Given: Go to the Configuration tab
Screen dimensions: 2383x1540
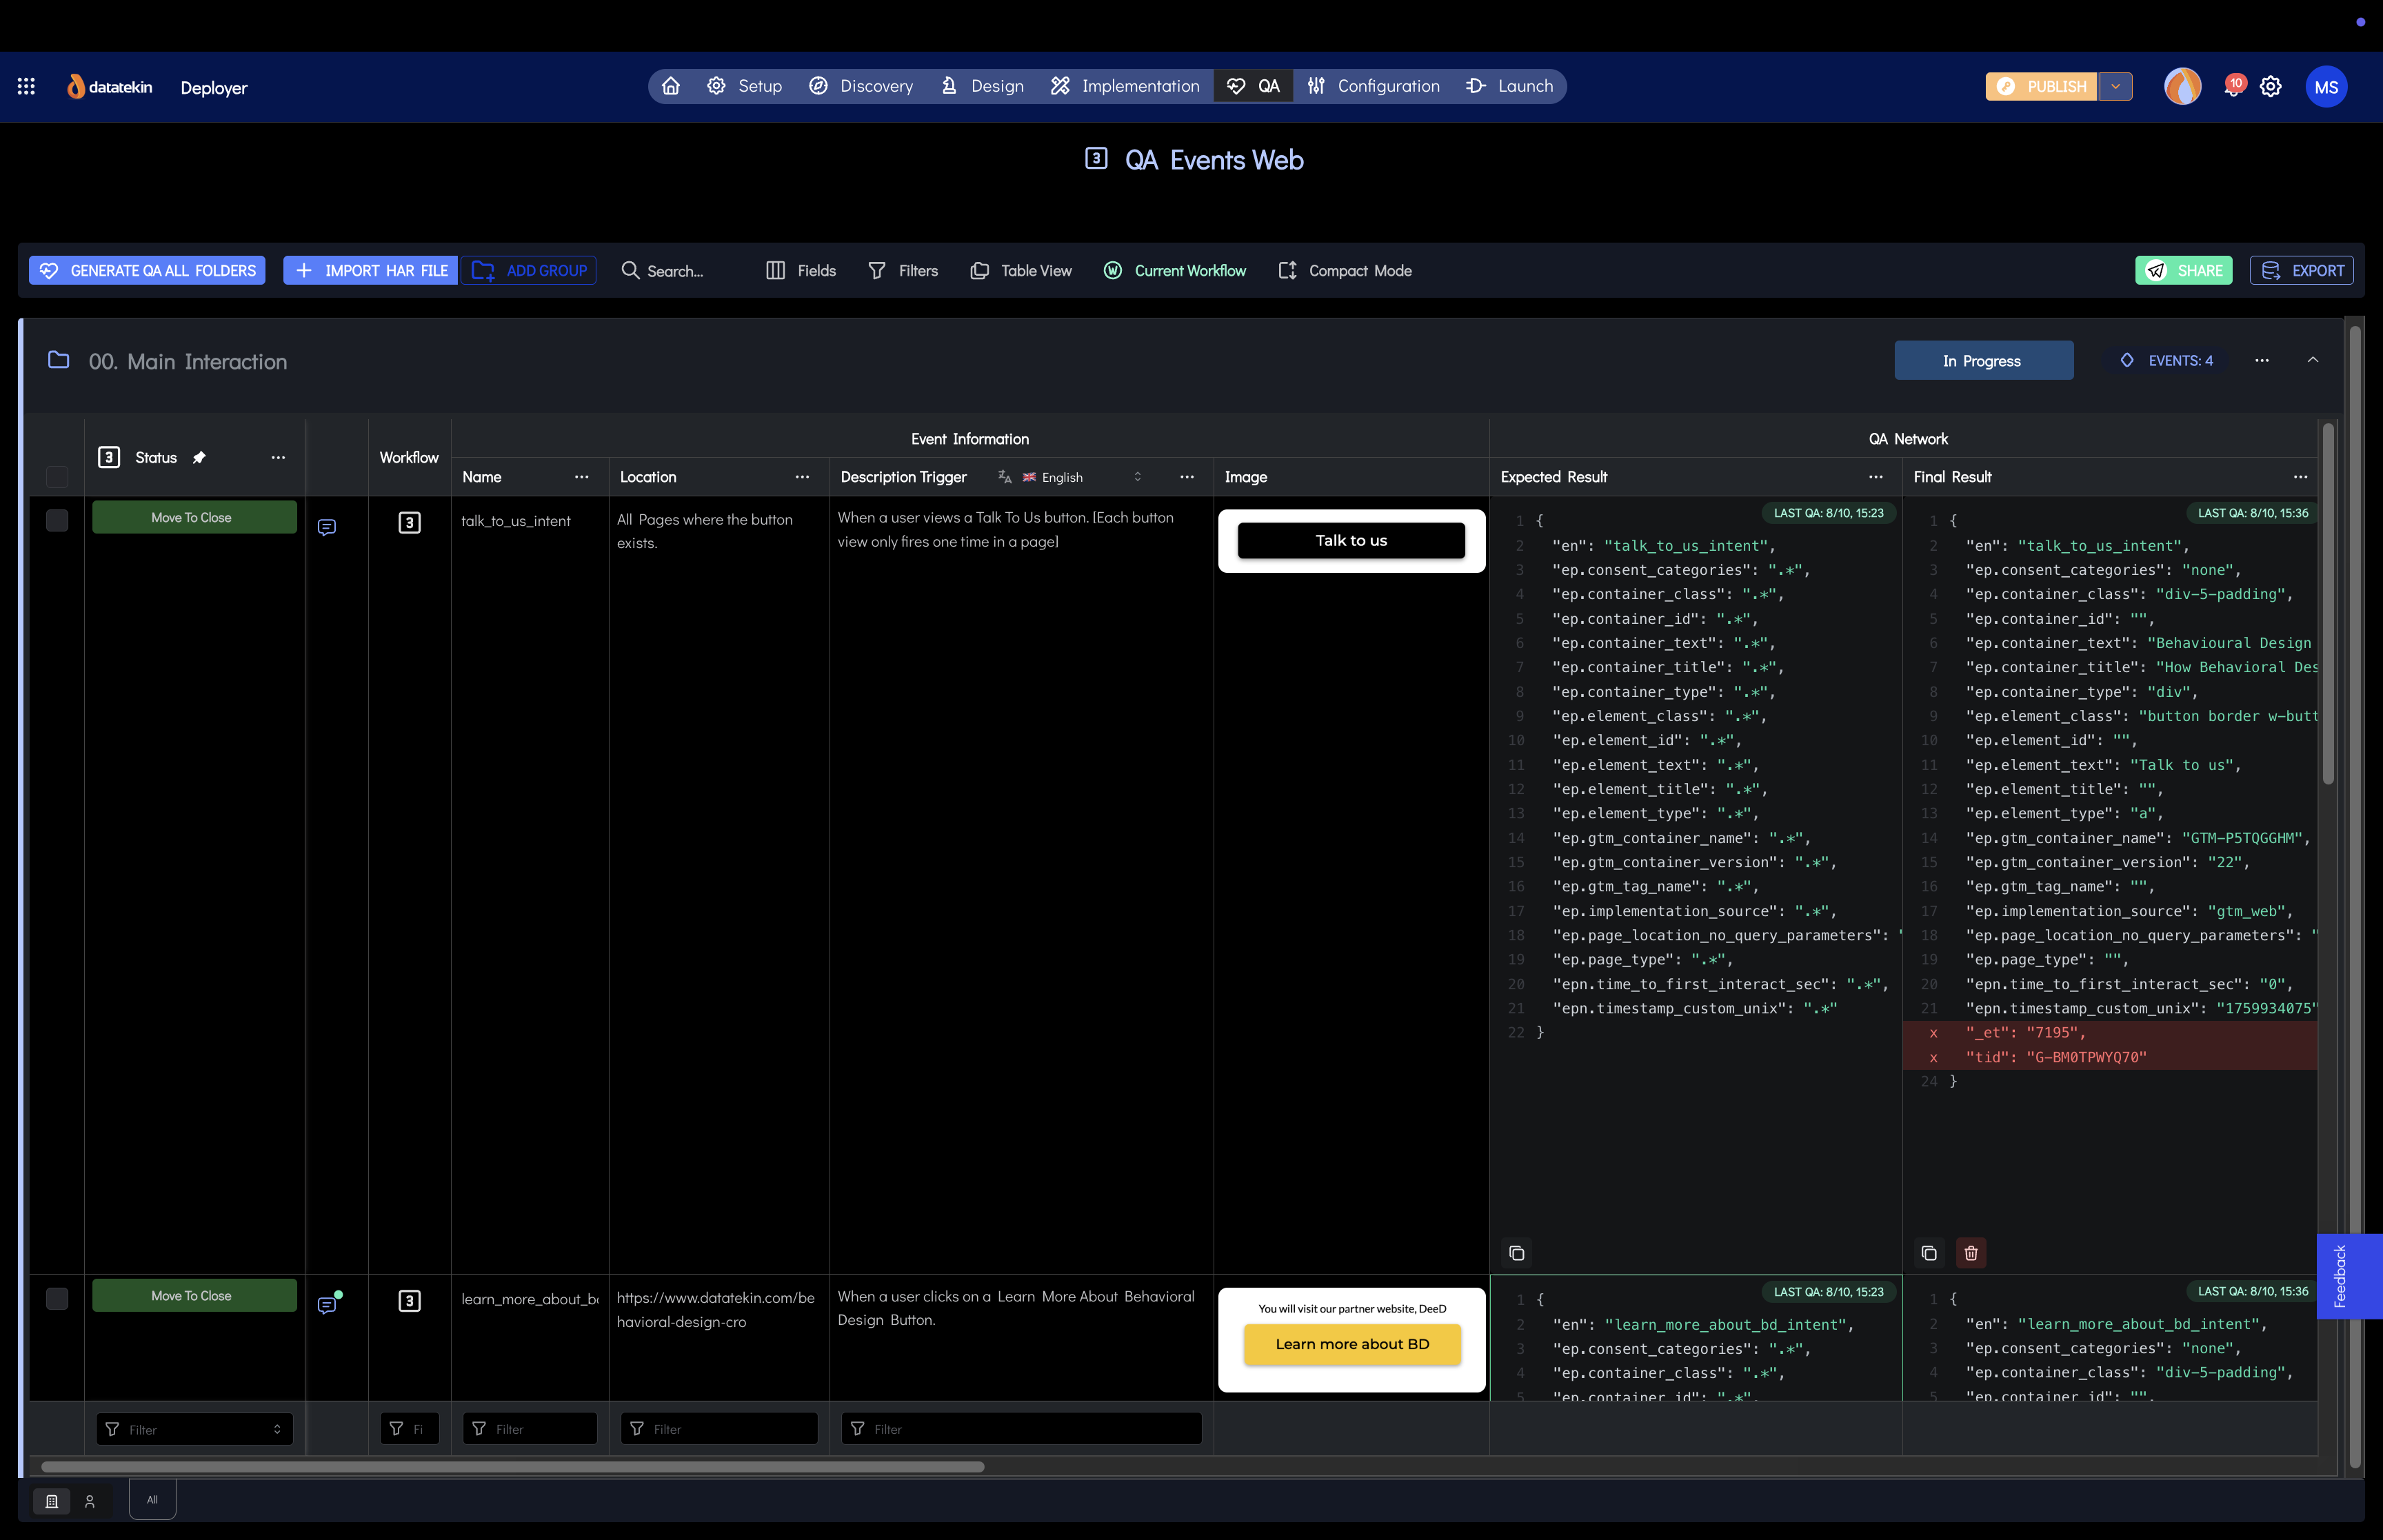Looking at the screenshot, I should [1374, 86].
